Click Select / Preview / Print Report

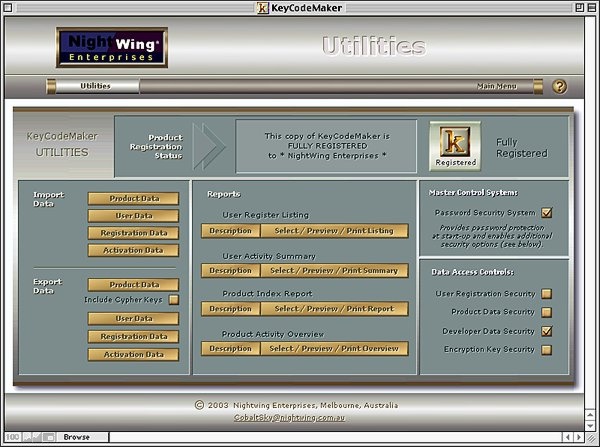(334, 309)
